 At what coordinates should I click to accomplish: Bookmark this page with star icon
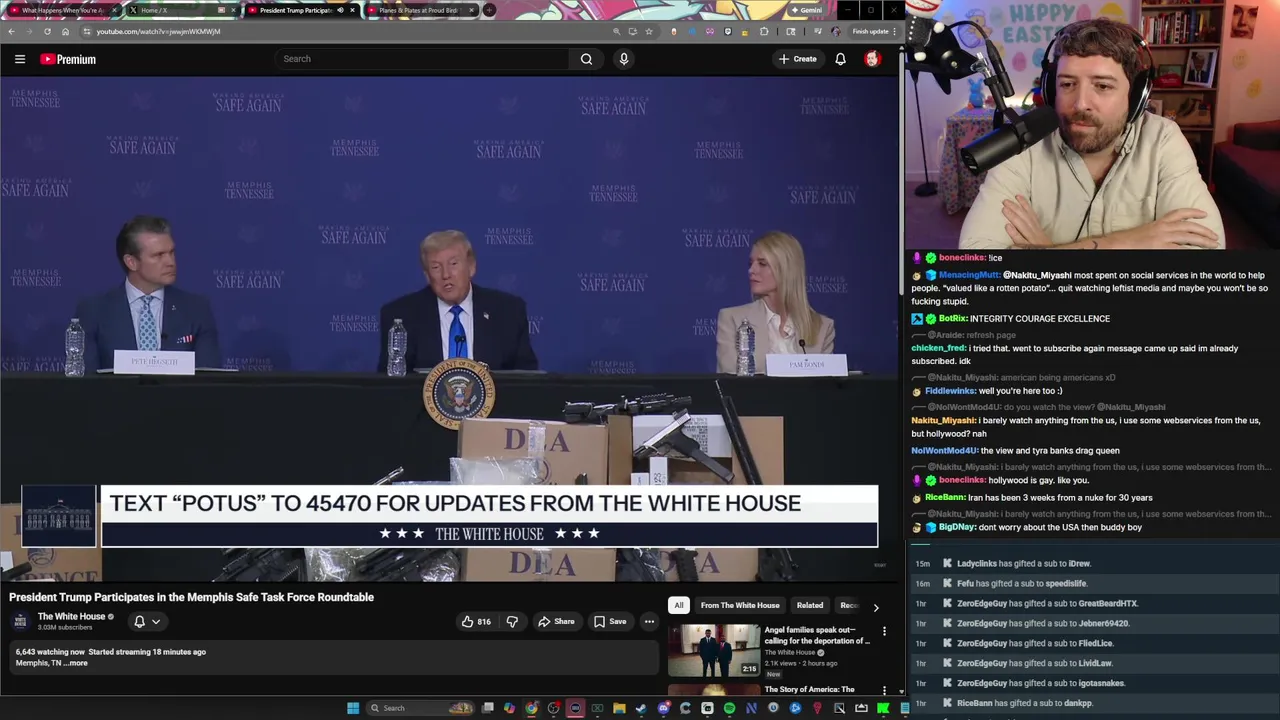tap(649, 31)
